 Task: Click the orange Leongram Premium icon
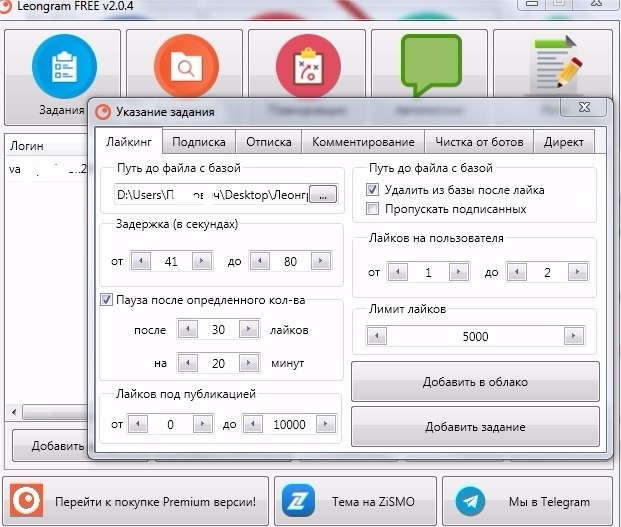pyautogui.click(x=26, y=500)
